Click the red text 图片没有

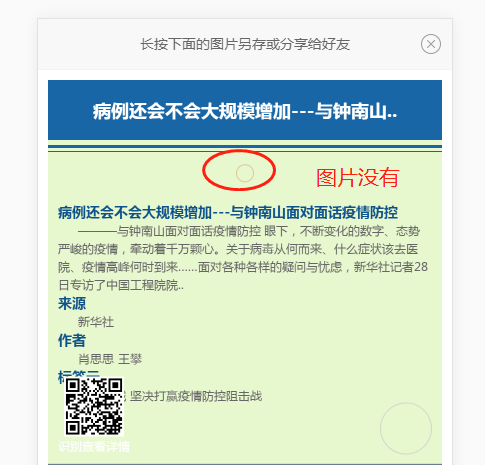point(358,178)
